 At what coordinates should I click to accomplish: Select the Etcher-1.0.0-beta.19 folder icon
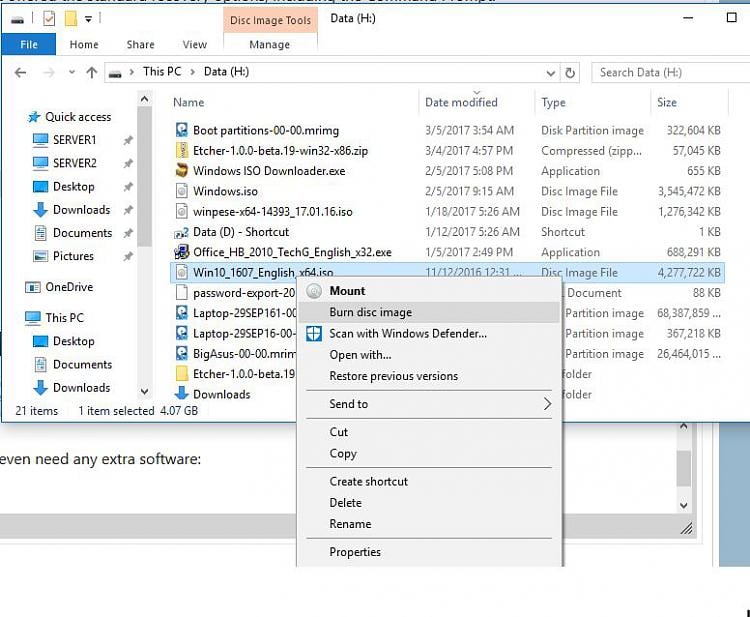[x=182, y=374]
